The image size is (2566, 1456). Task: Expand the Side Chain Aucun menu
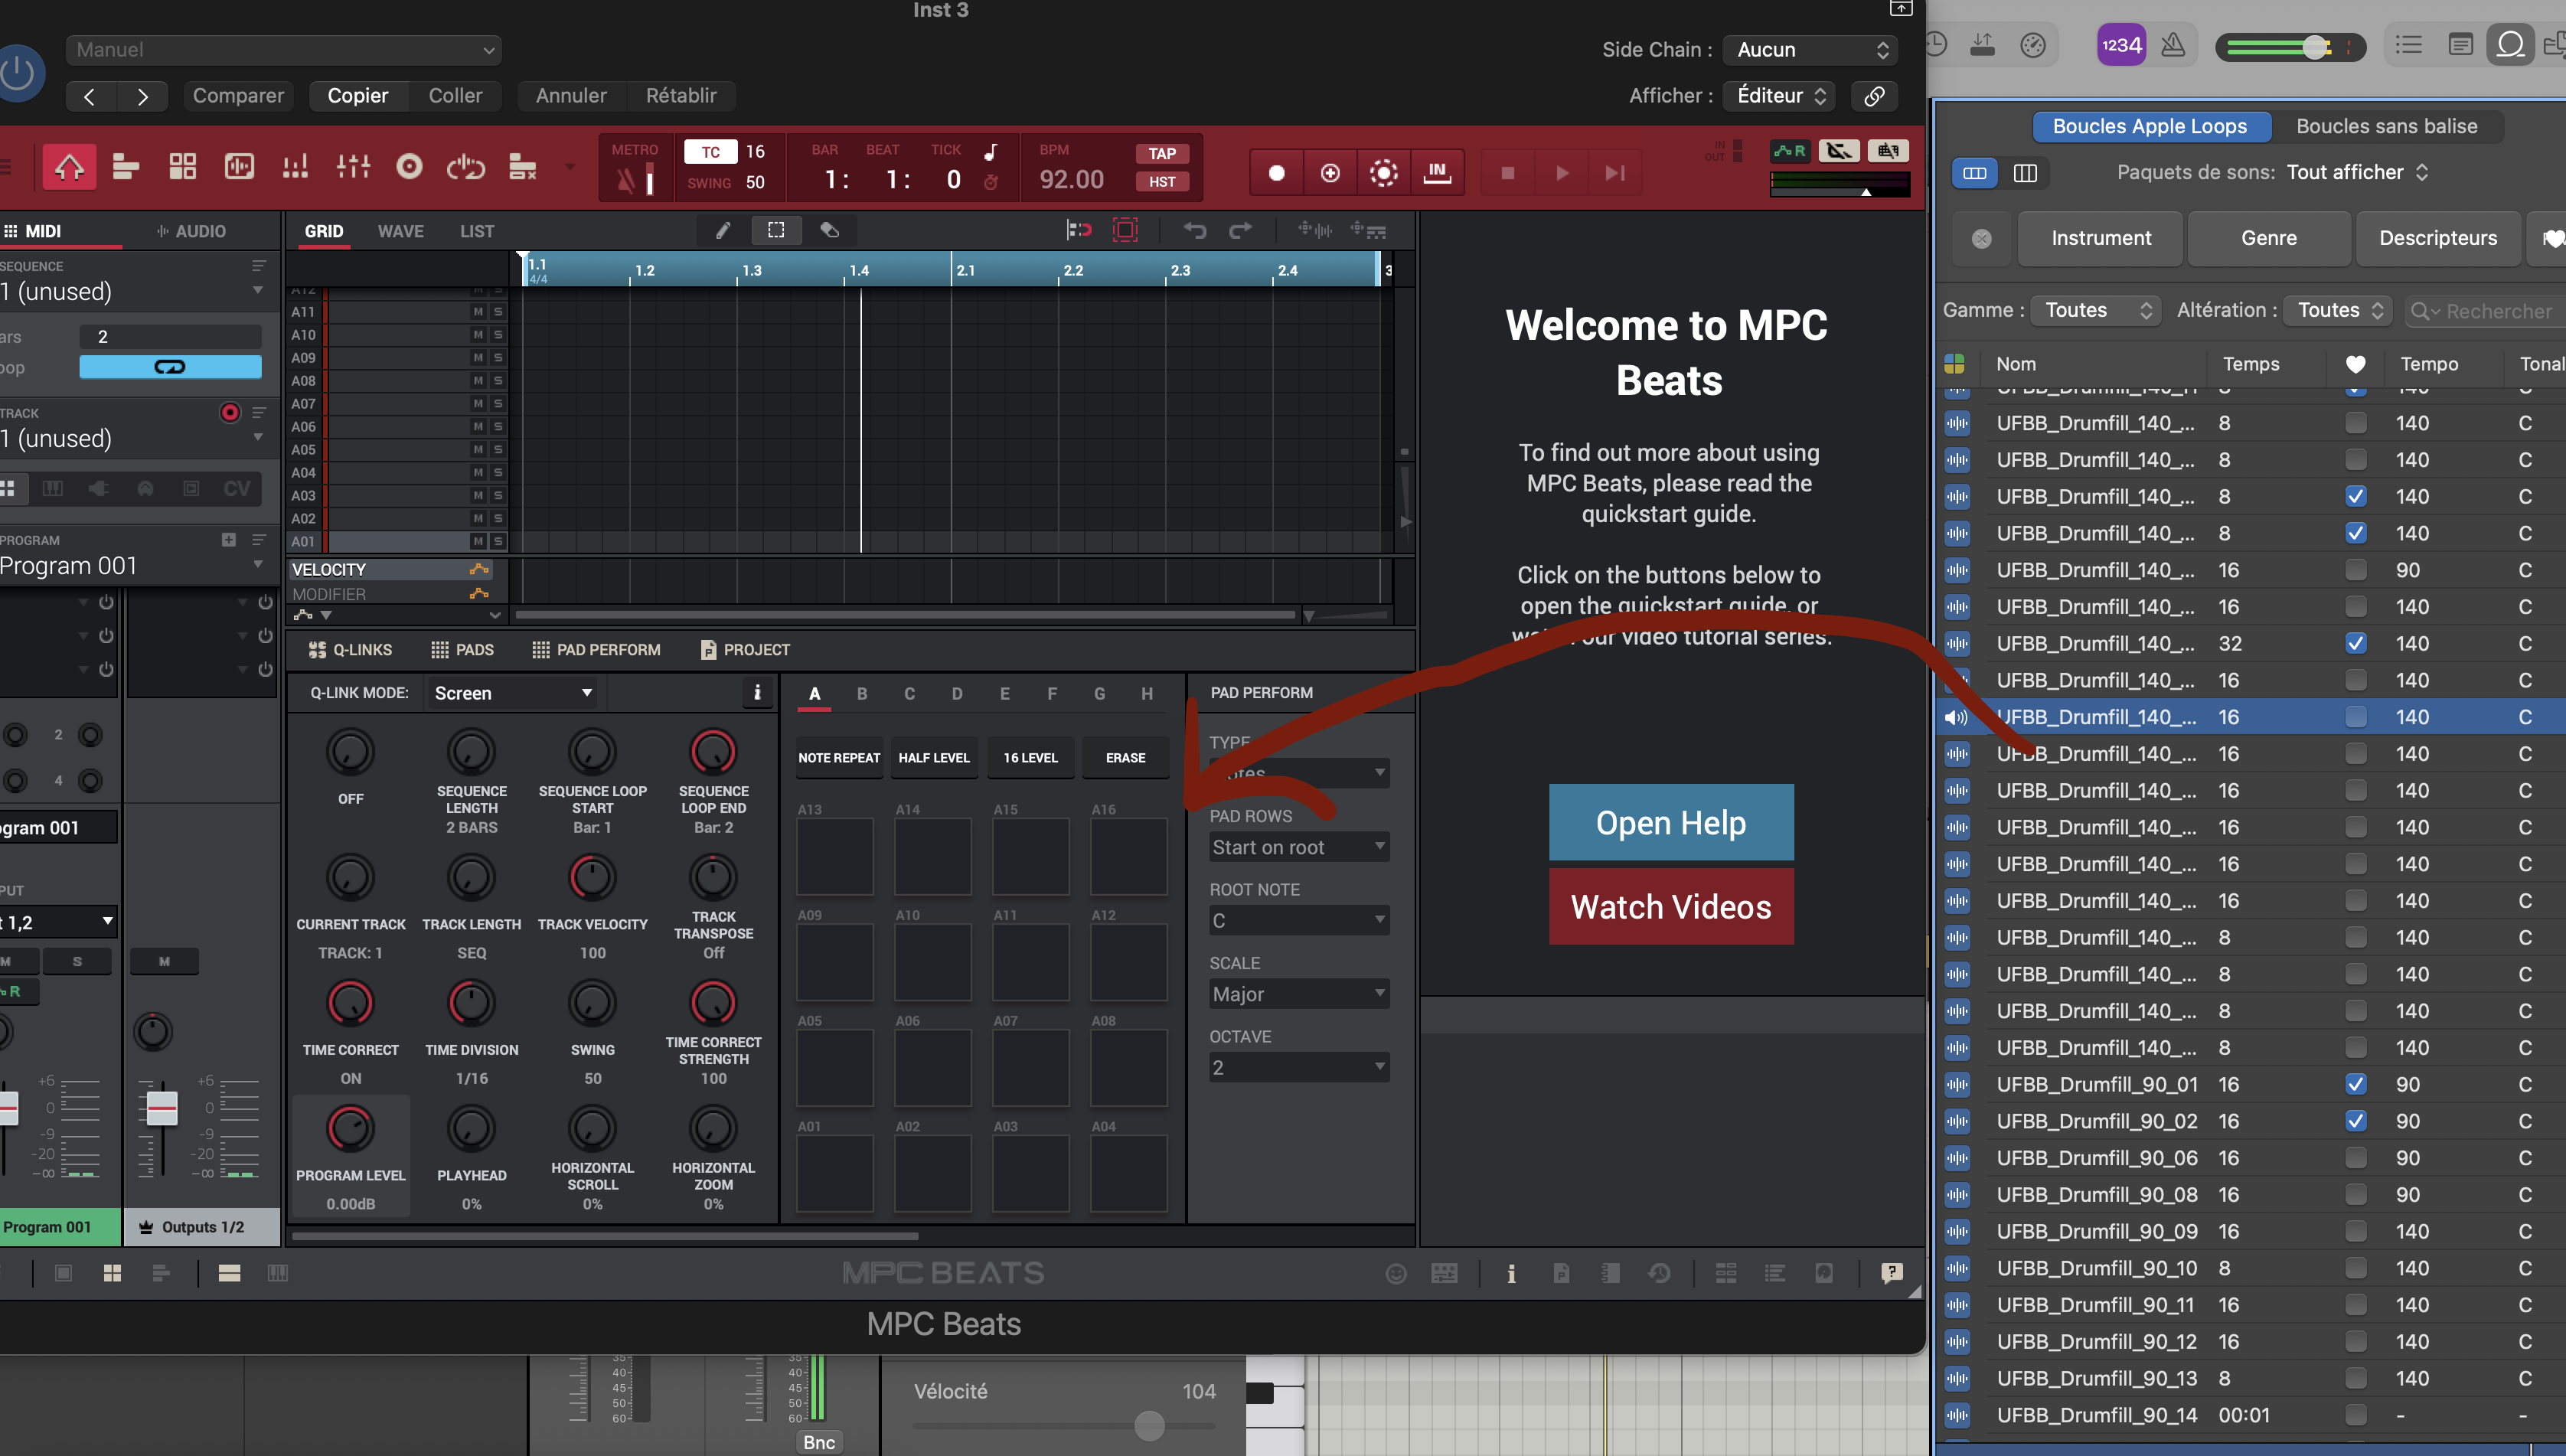pyautogui.click(x=1811, y=50)
